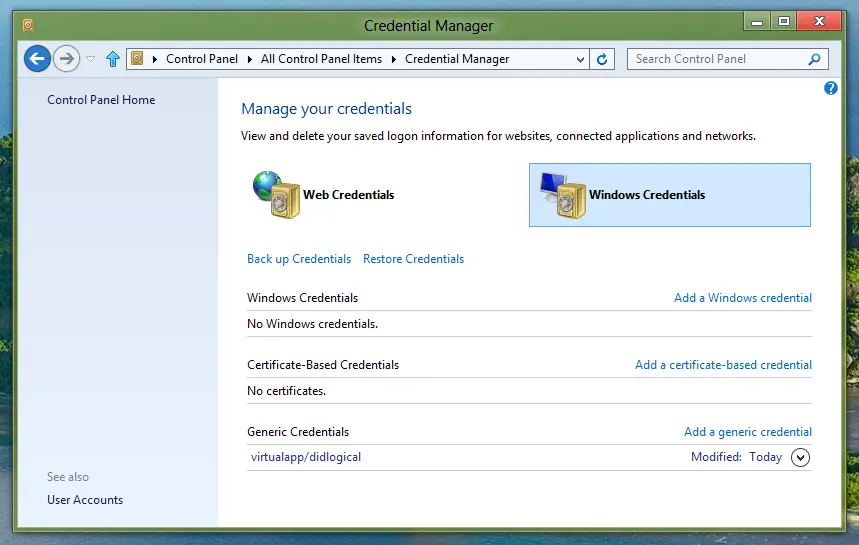Screen dimensions: 859x545
Task: Close the Credential Manager window
Action: click(x=819, y=21)
